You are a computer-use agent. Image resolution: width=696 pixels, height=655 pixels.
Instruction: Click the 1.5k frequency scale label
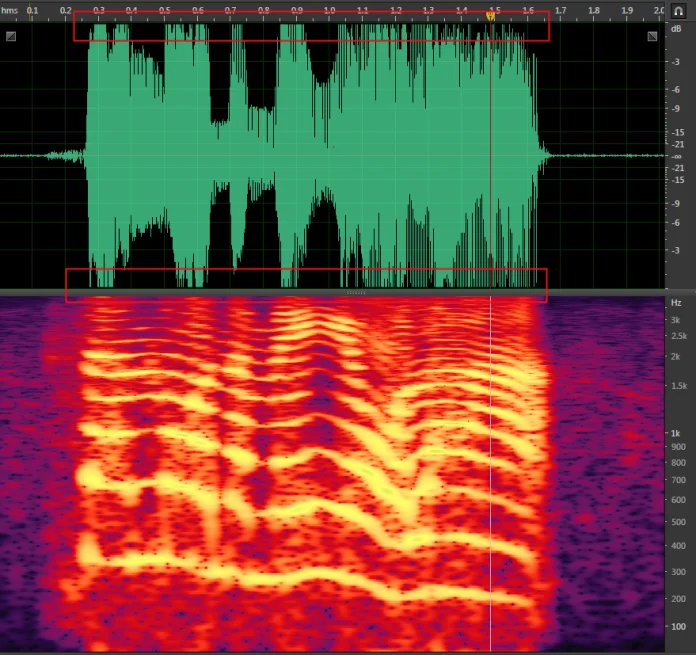click(x=679, y=386)
